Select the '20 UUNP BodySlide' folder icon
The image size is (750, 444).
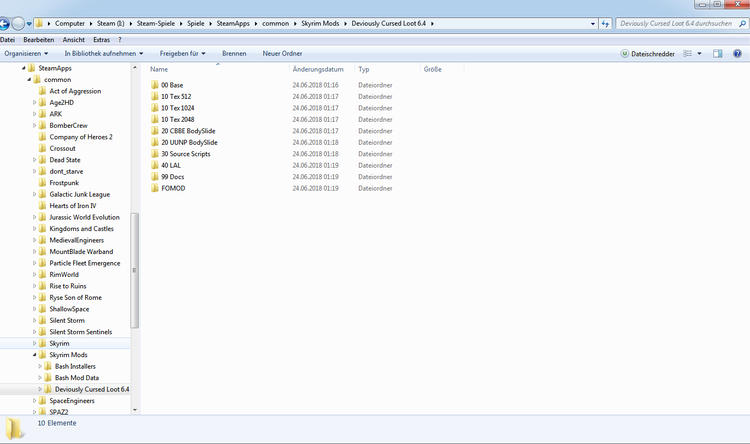[x=154, y=143]
